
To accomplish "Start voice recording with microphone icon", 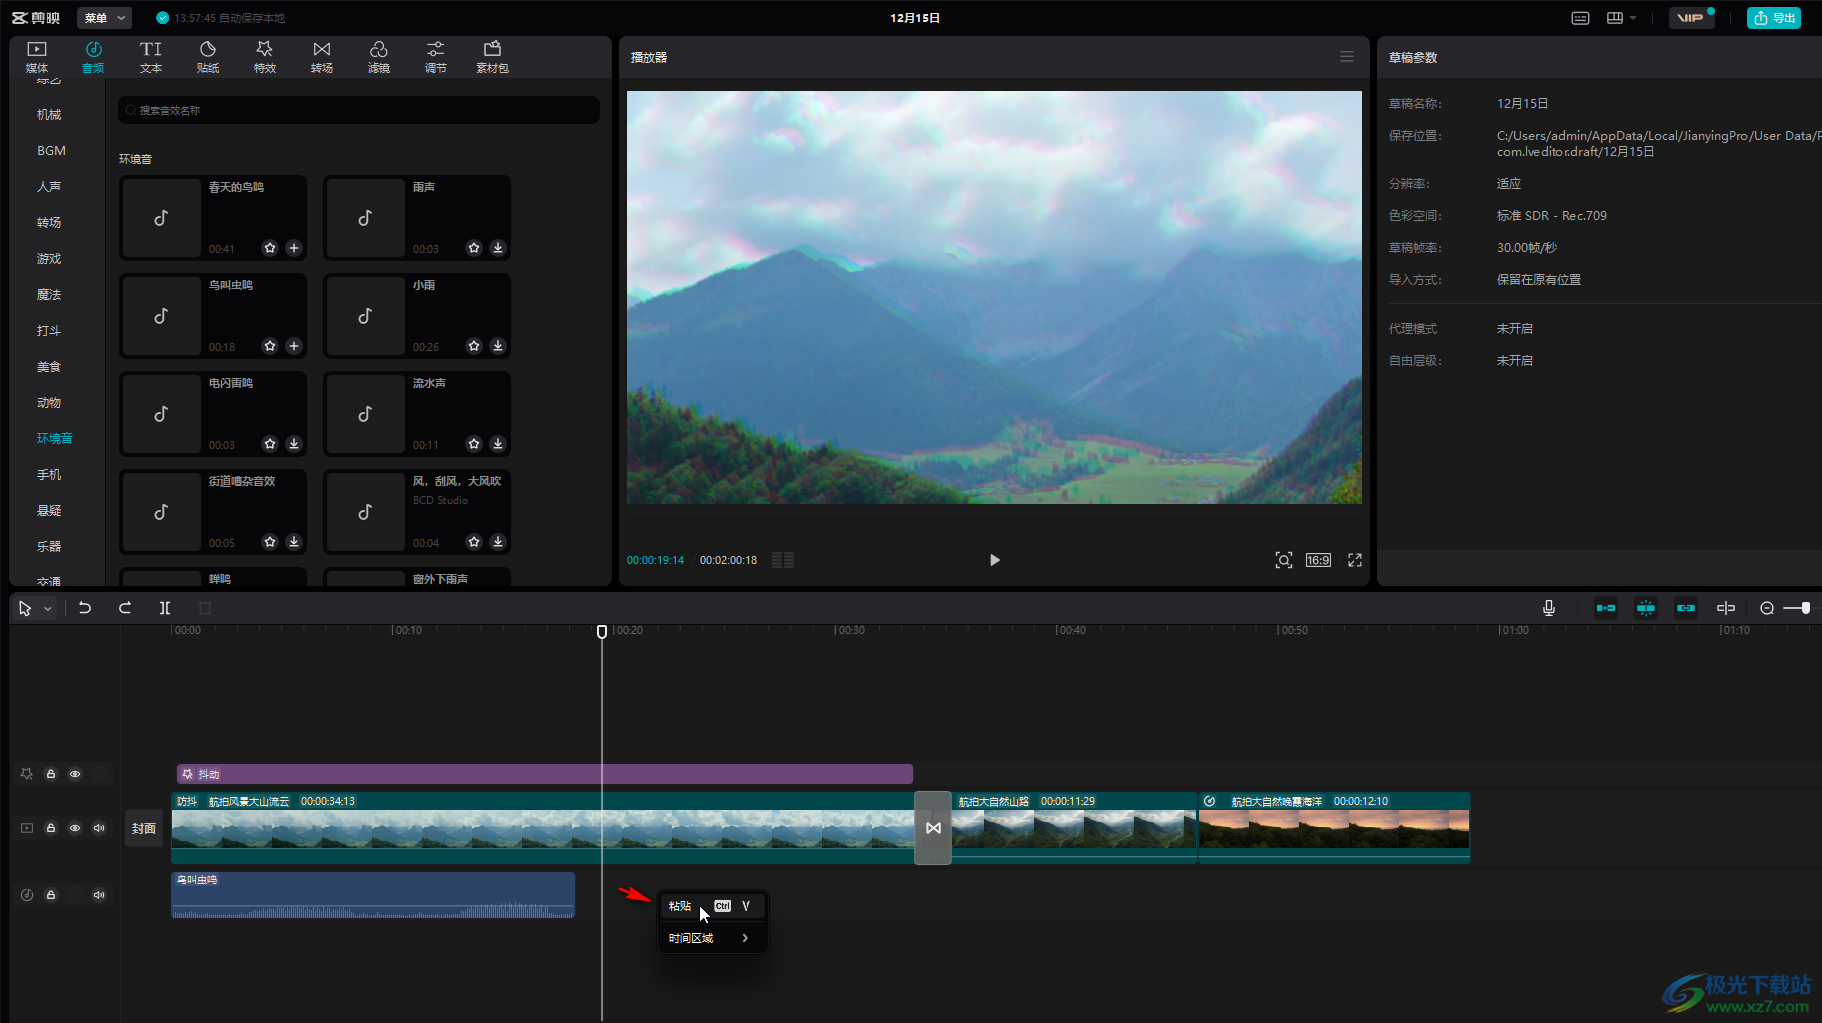I will [x=1549, y=608].
